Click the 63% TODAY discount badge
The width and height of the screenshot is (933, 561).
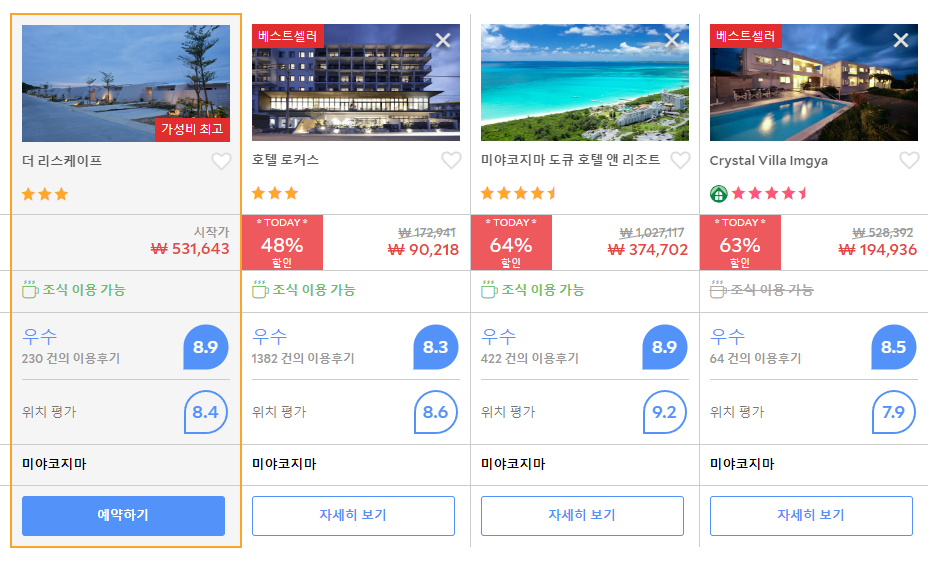click(x=740, y=243)
